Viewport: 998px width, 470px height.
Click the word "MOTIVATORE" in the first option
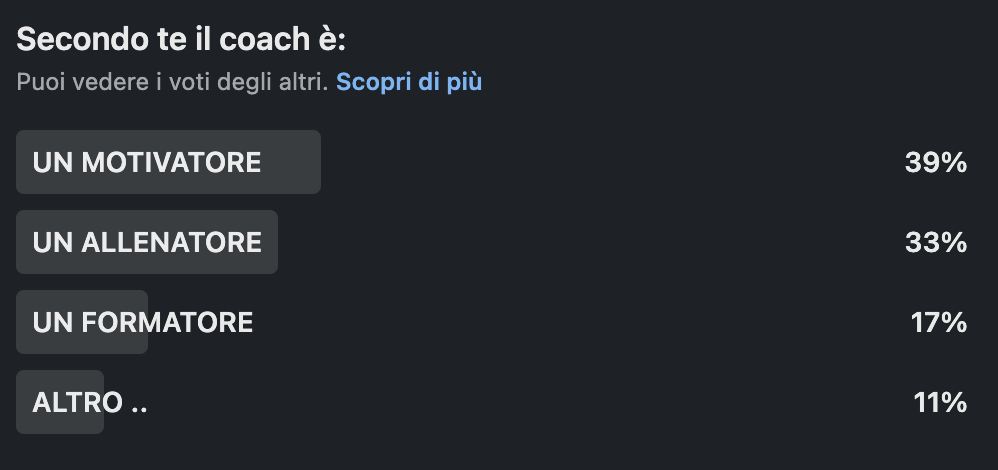[171, 162]
